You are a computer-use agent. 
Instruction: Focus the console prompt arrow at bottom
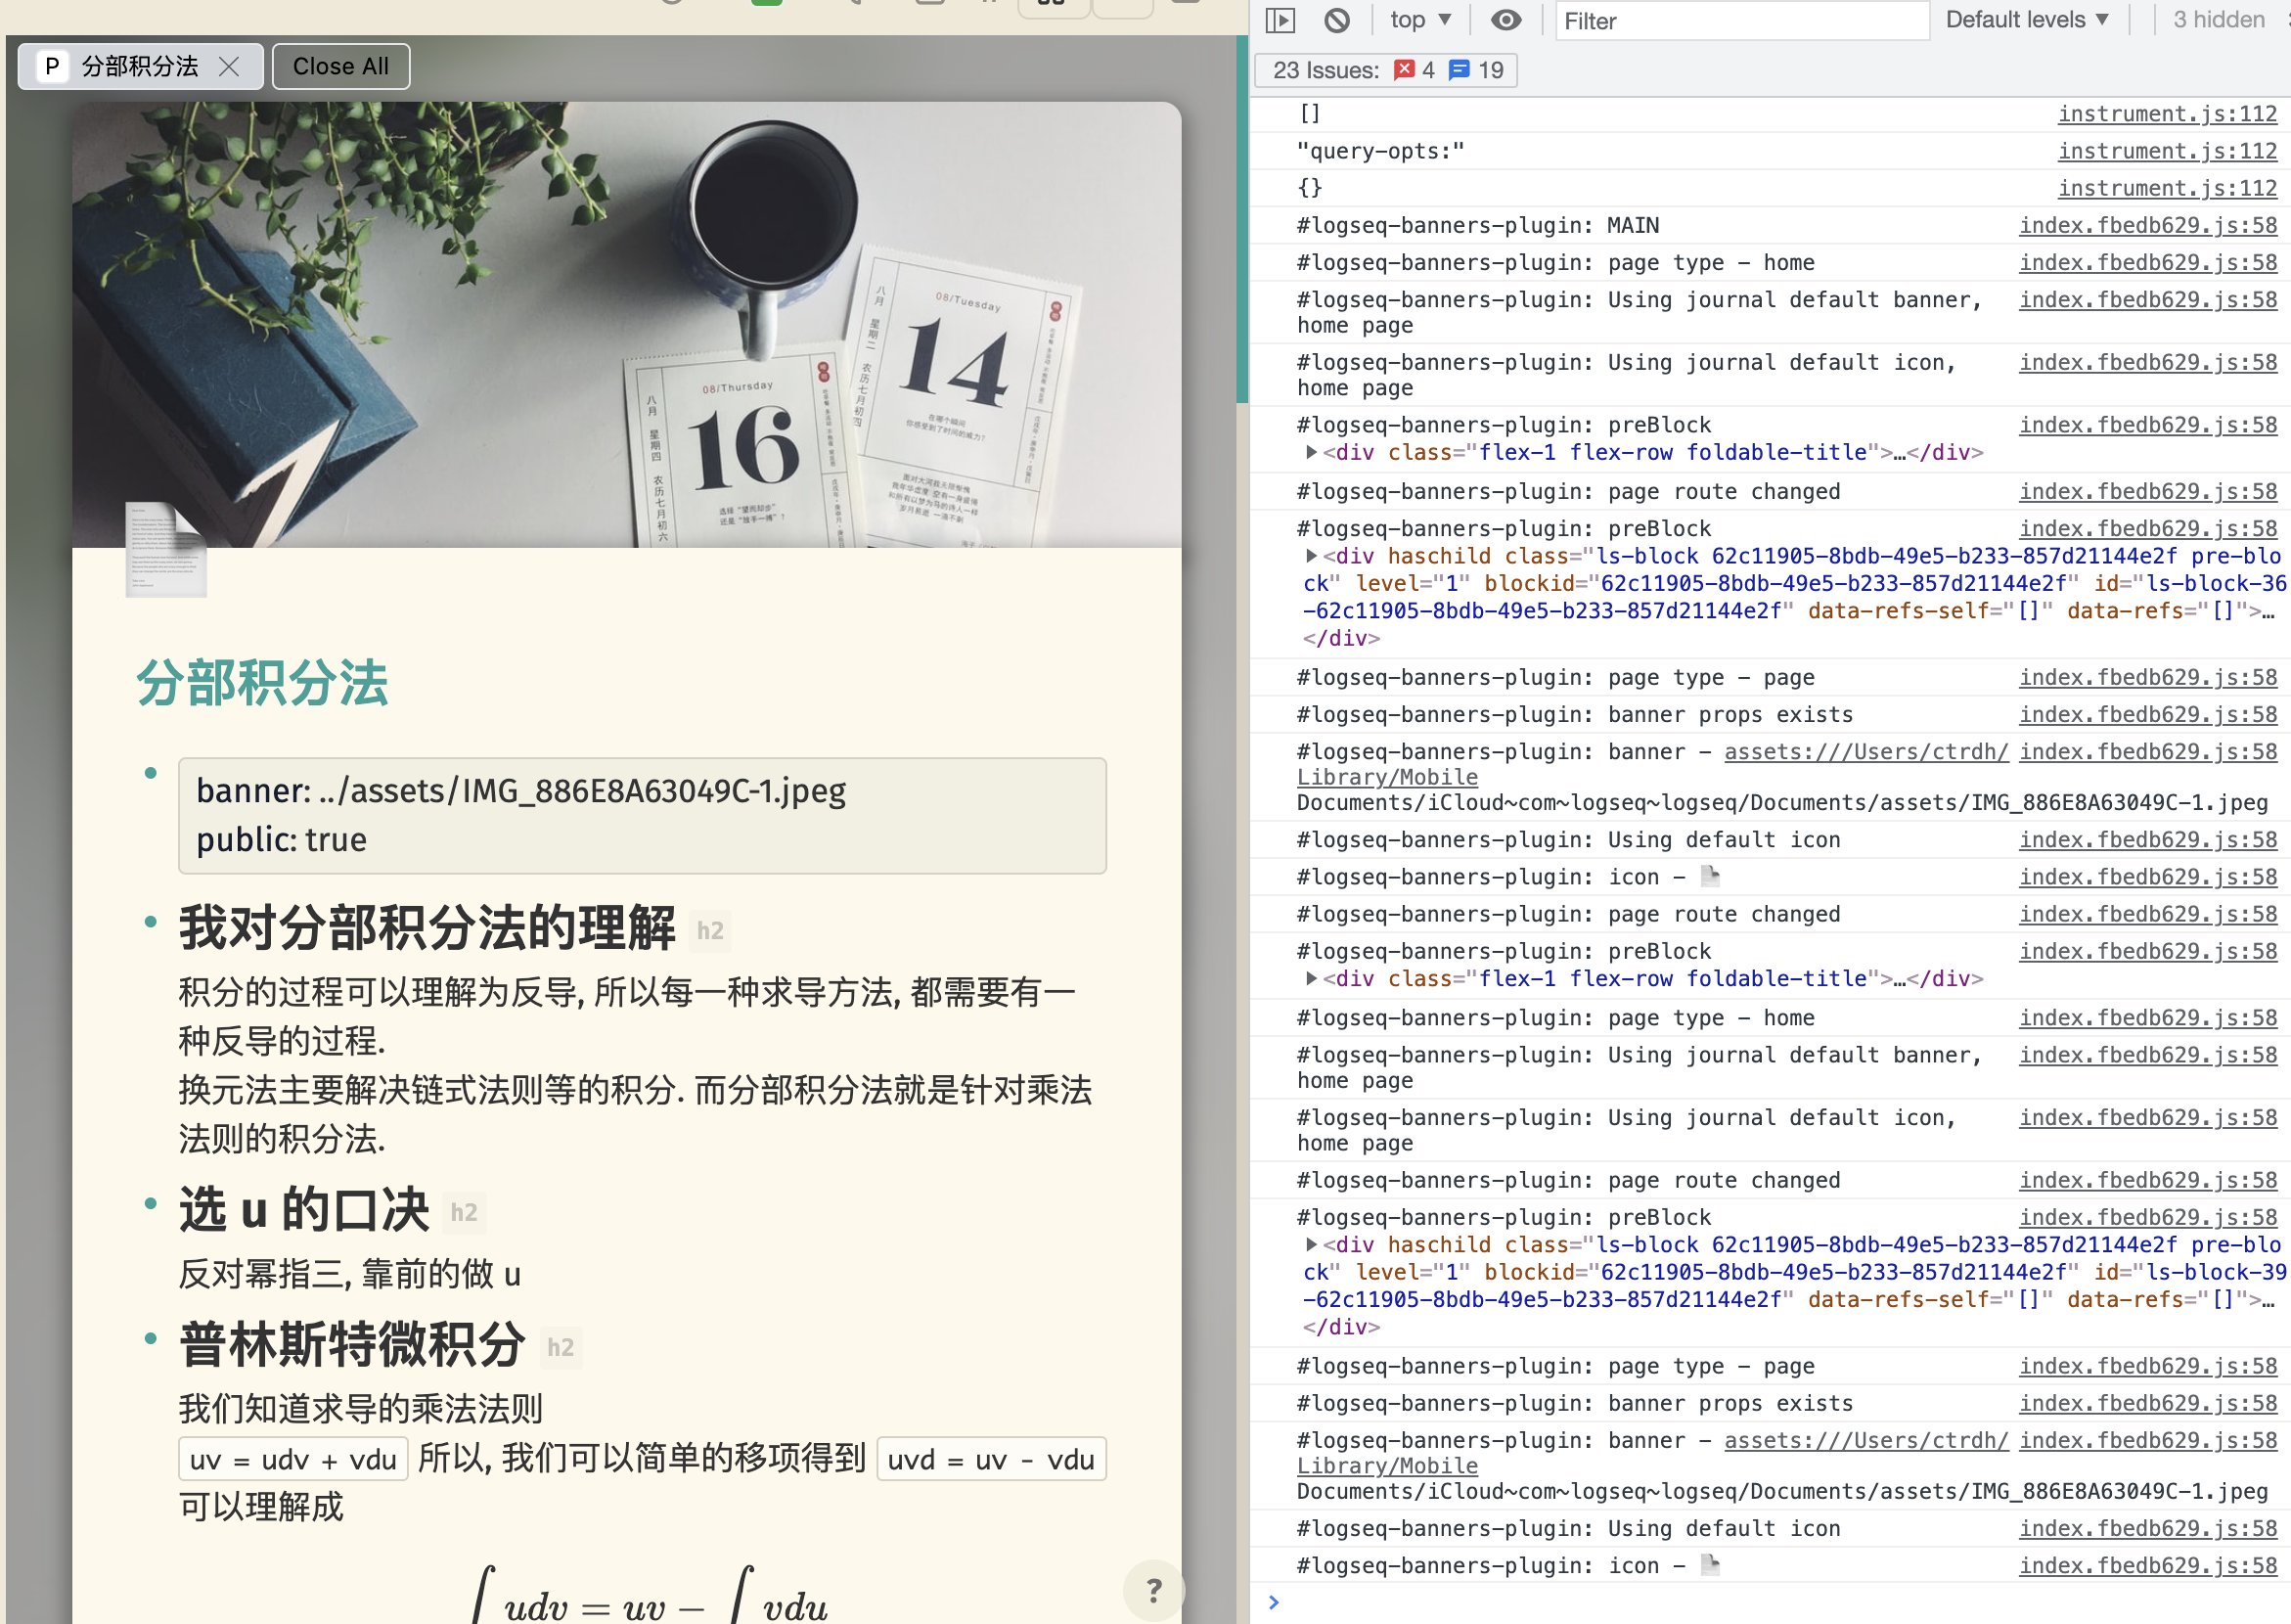1274,1601
